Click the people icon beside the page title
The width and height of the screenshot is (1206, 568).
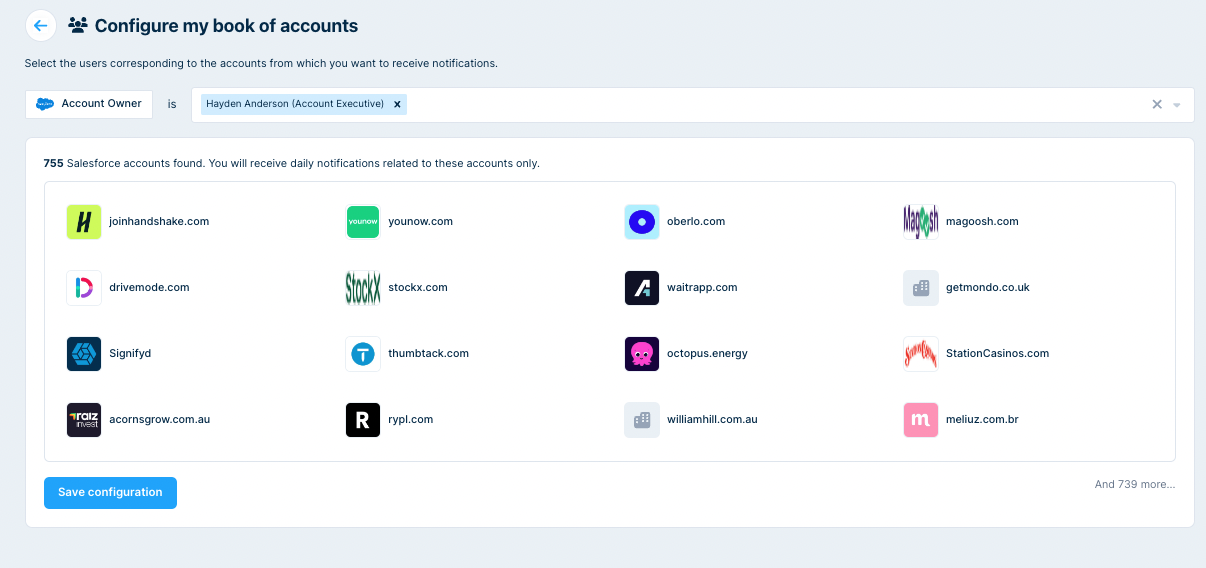tap(78, 26)
